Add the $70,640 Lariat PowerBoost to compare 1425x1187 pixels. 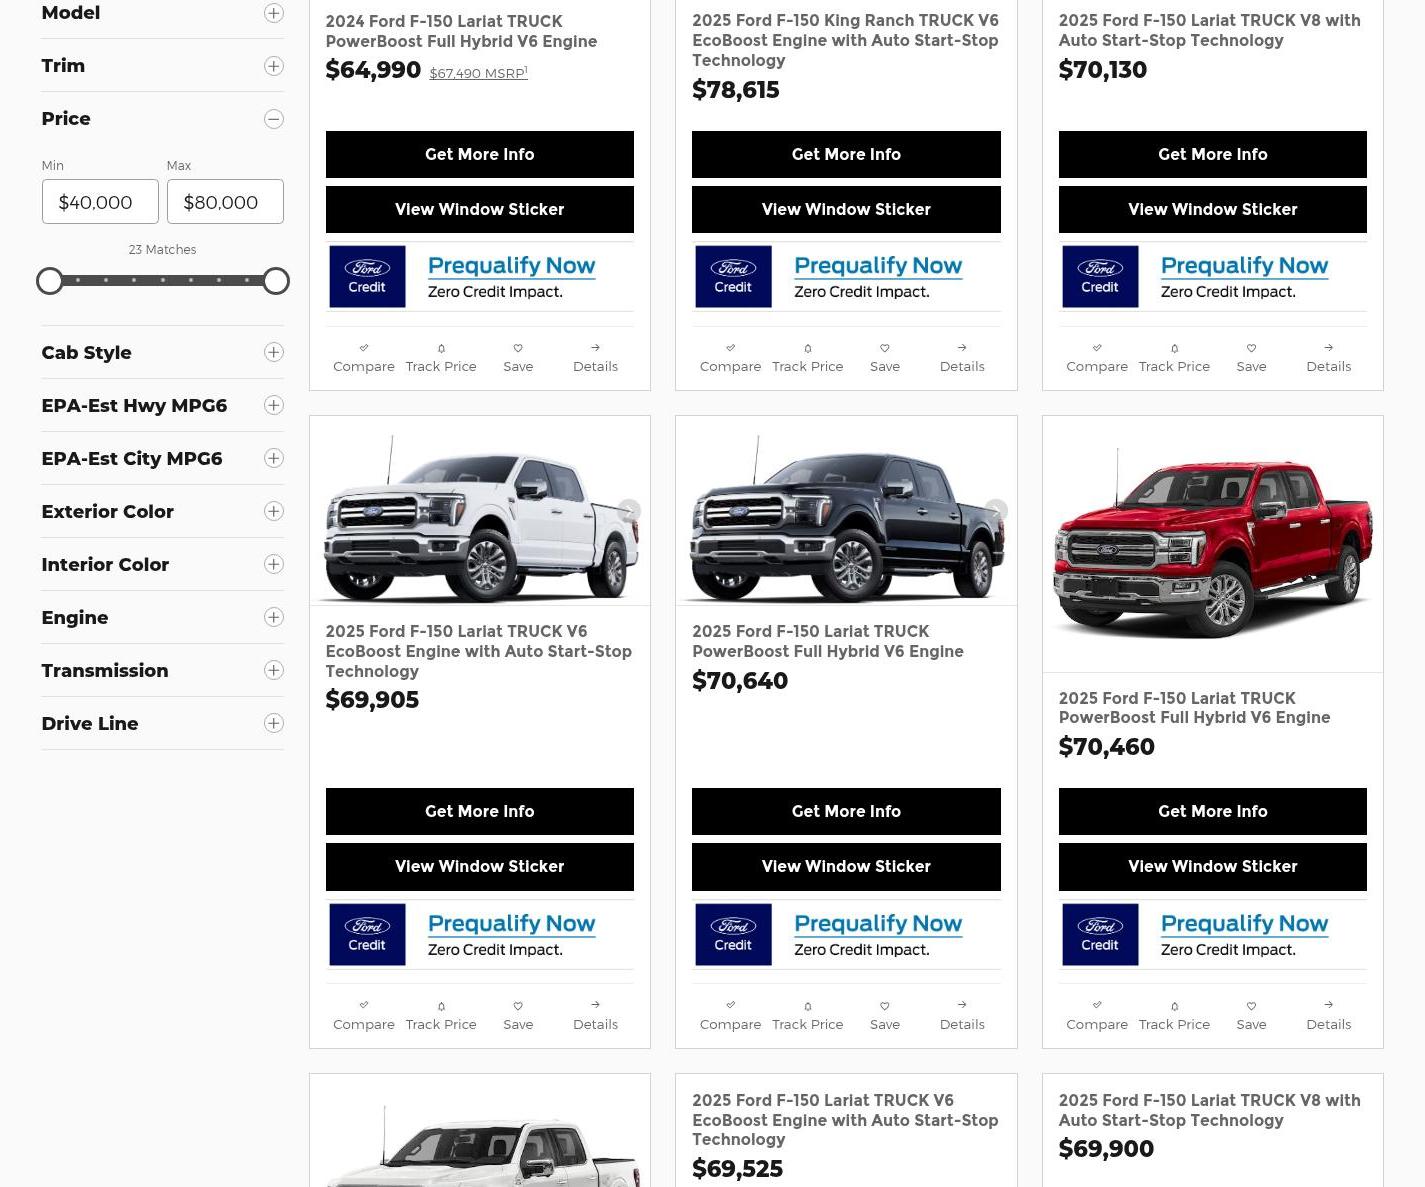tap(730, 1016)
